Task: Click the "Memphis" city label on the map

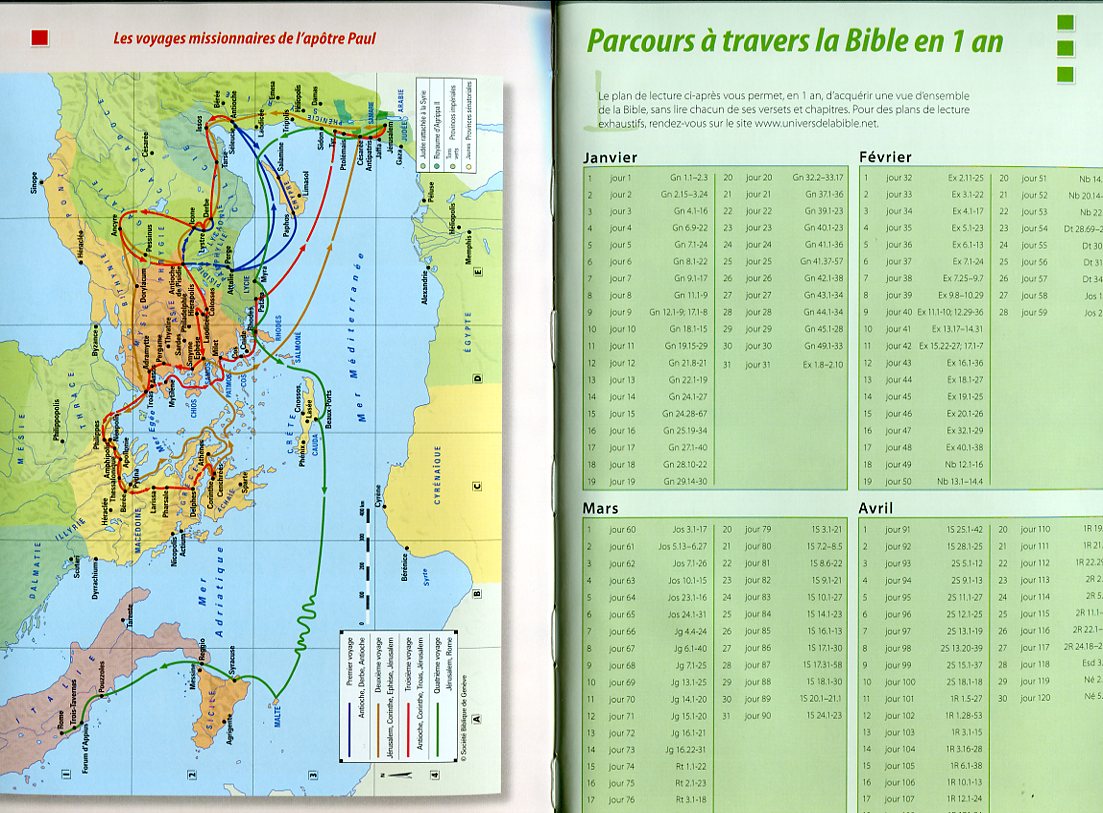Action: 468,250
